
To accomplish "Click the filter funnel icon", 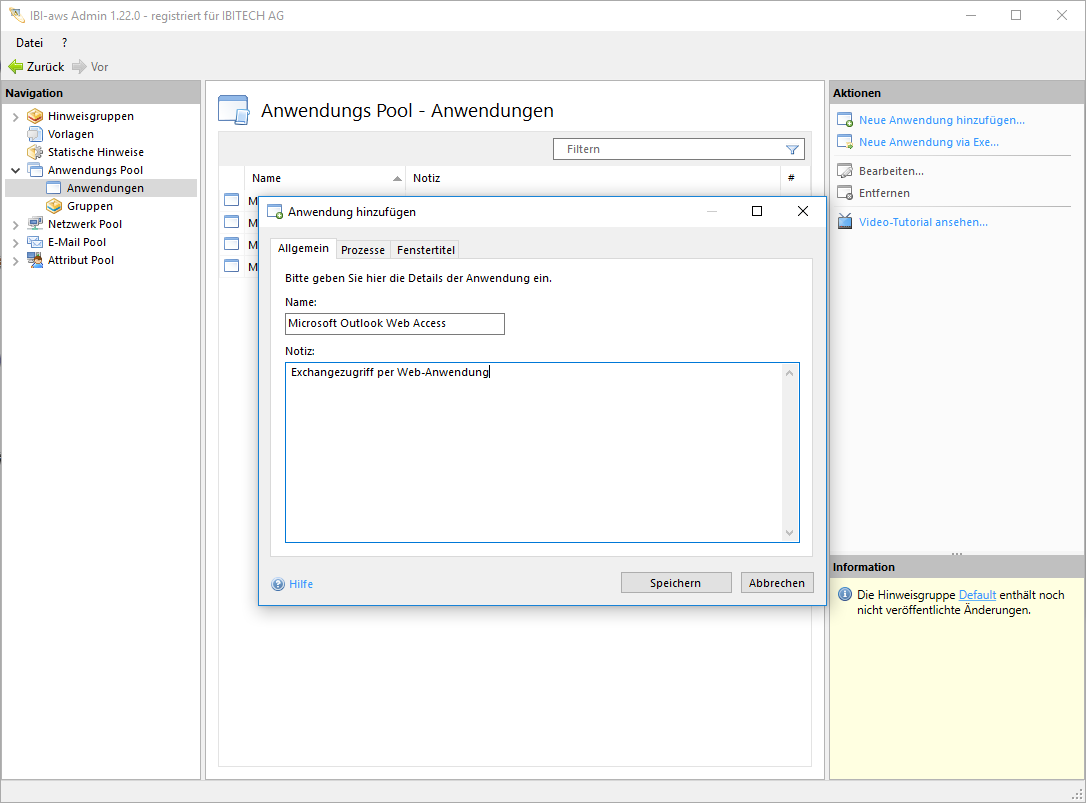I will tap(792, 150).
